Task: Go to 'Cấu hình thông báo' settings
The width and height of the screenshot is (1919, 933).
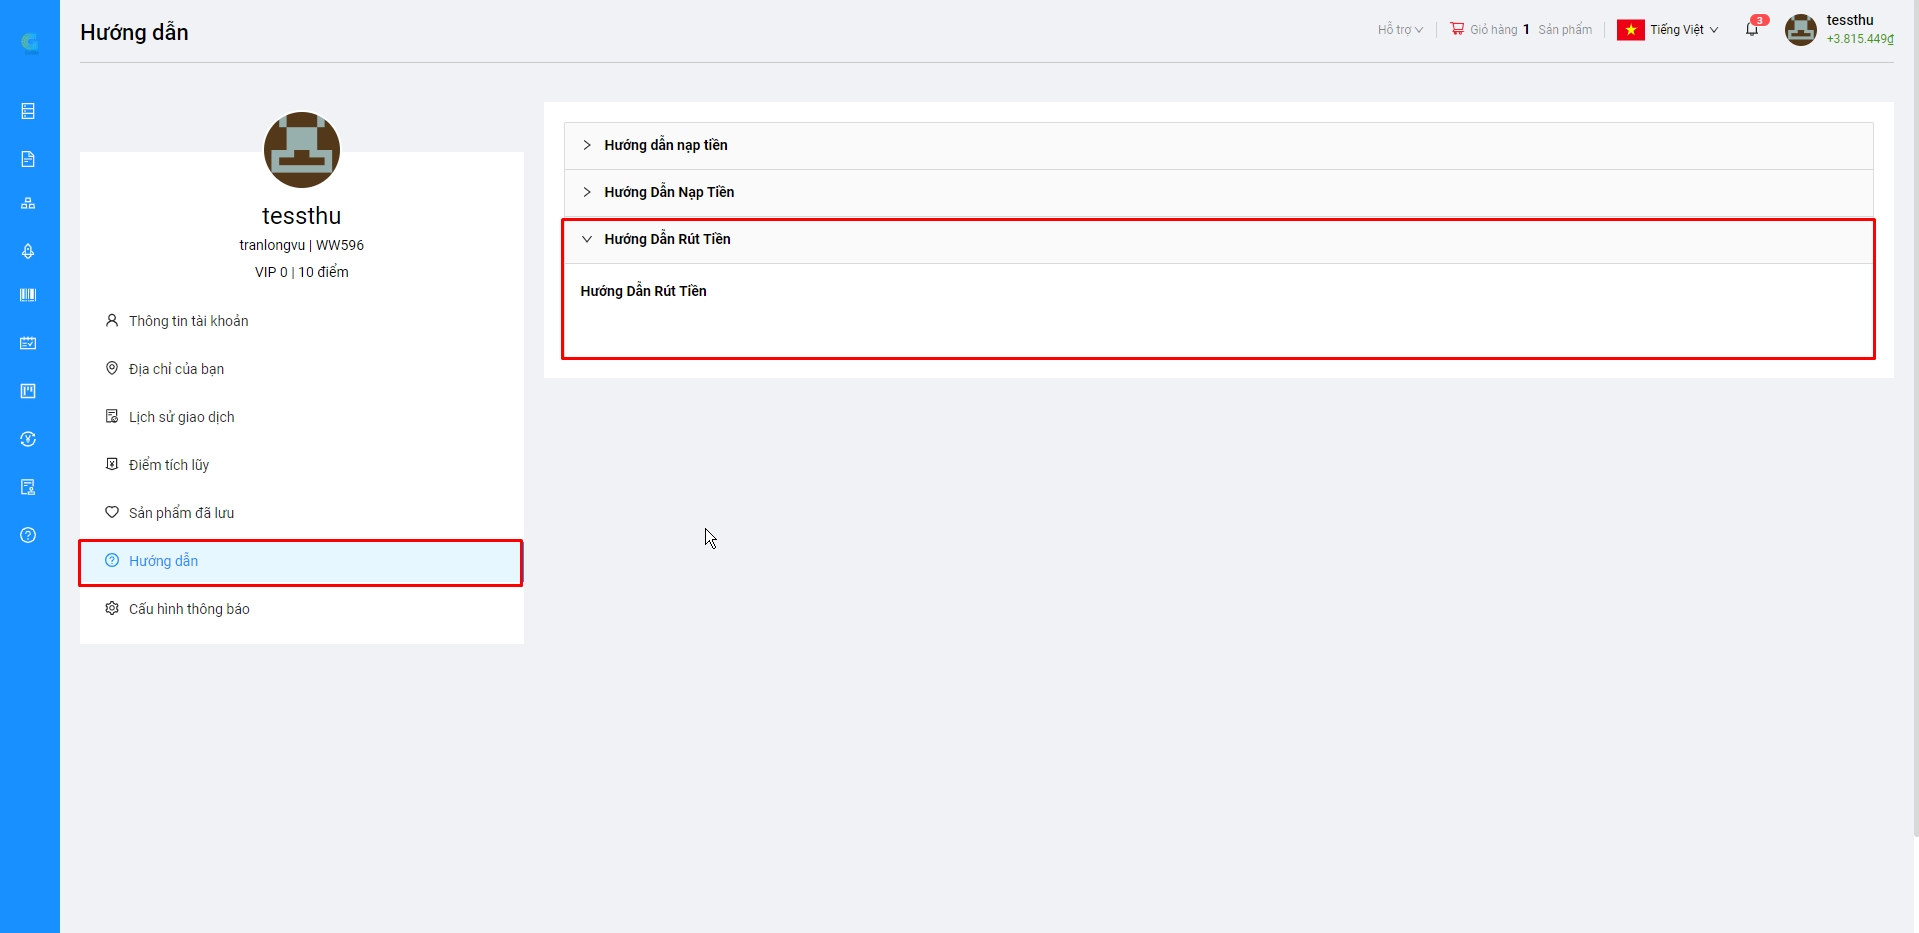Action: 189,609
